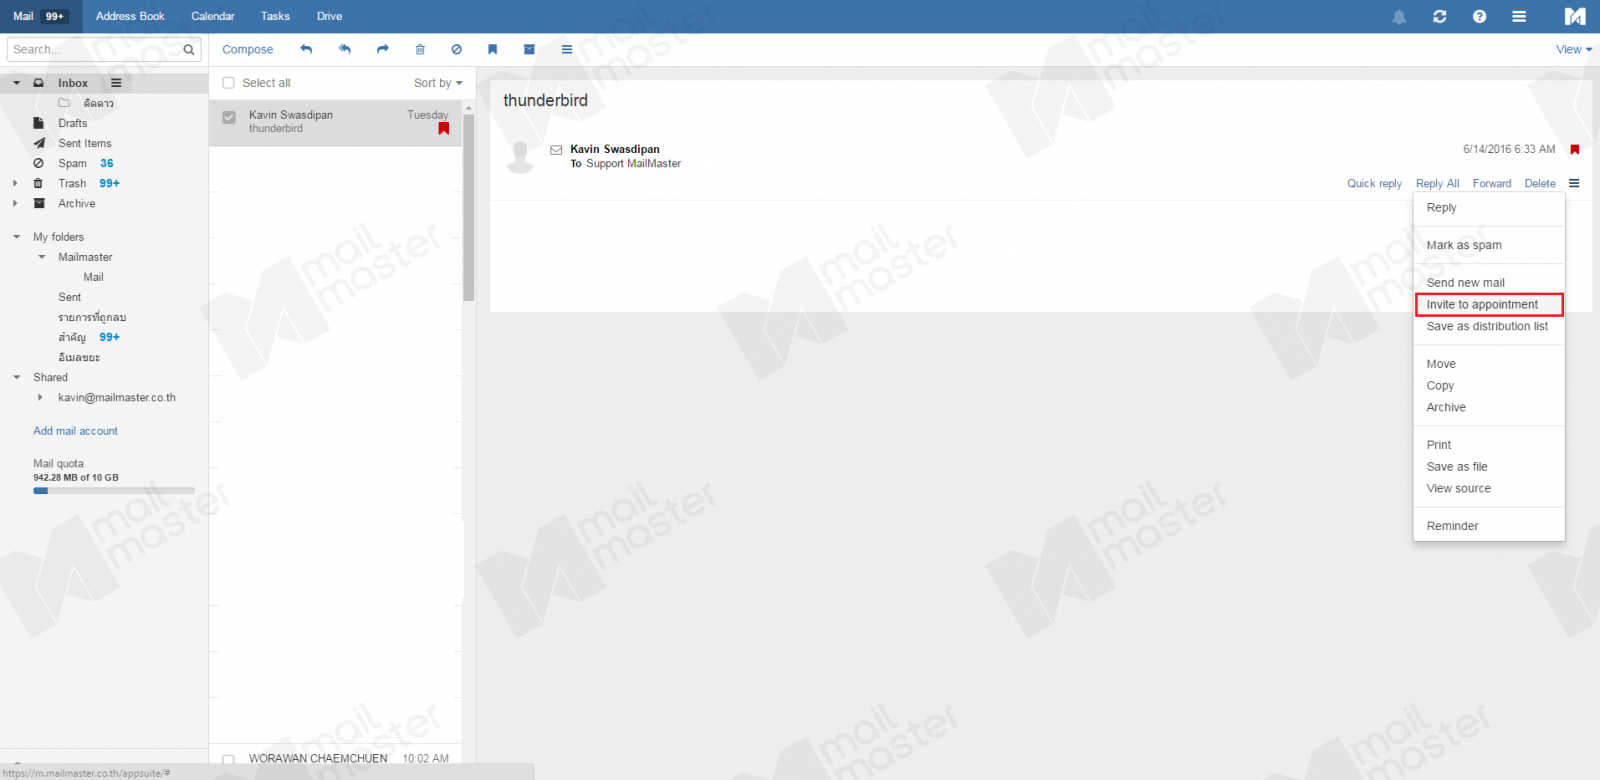Switch to the Calendar tab

click(x=213, y=16)
